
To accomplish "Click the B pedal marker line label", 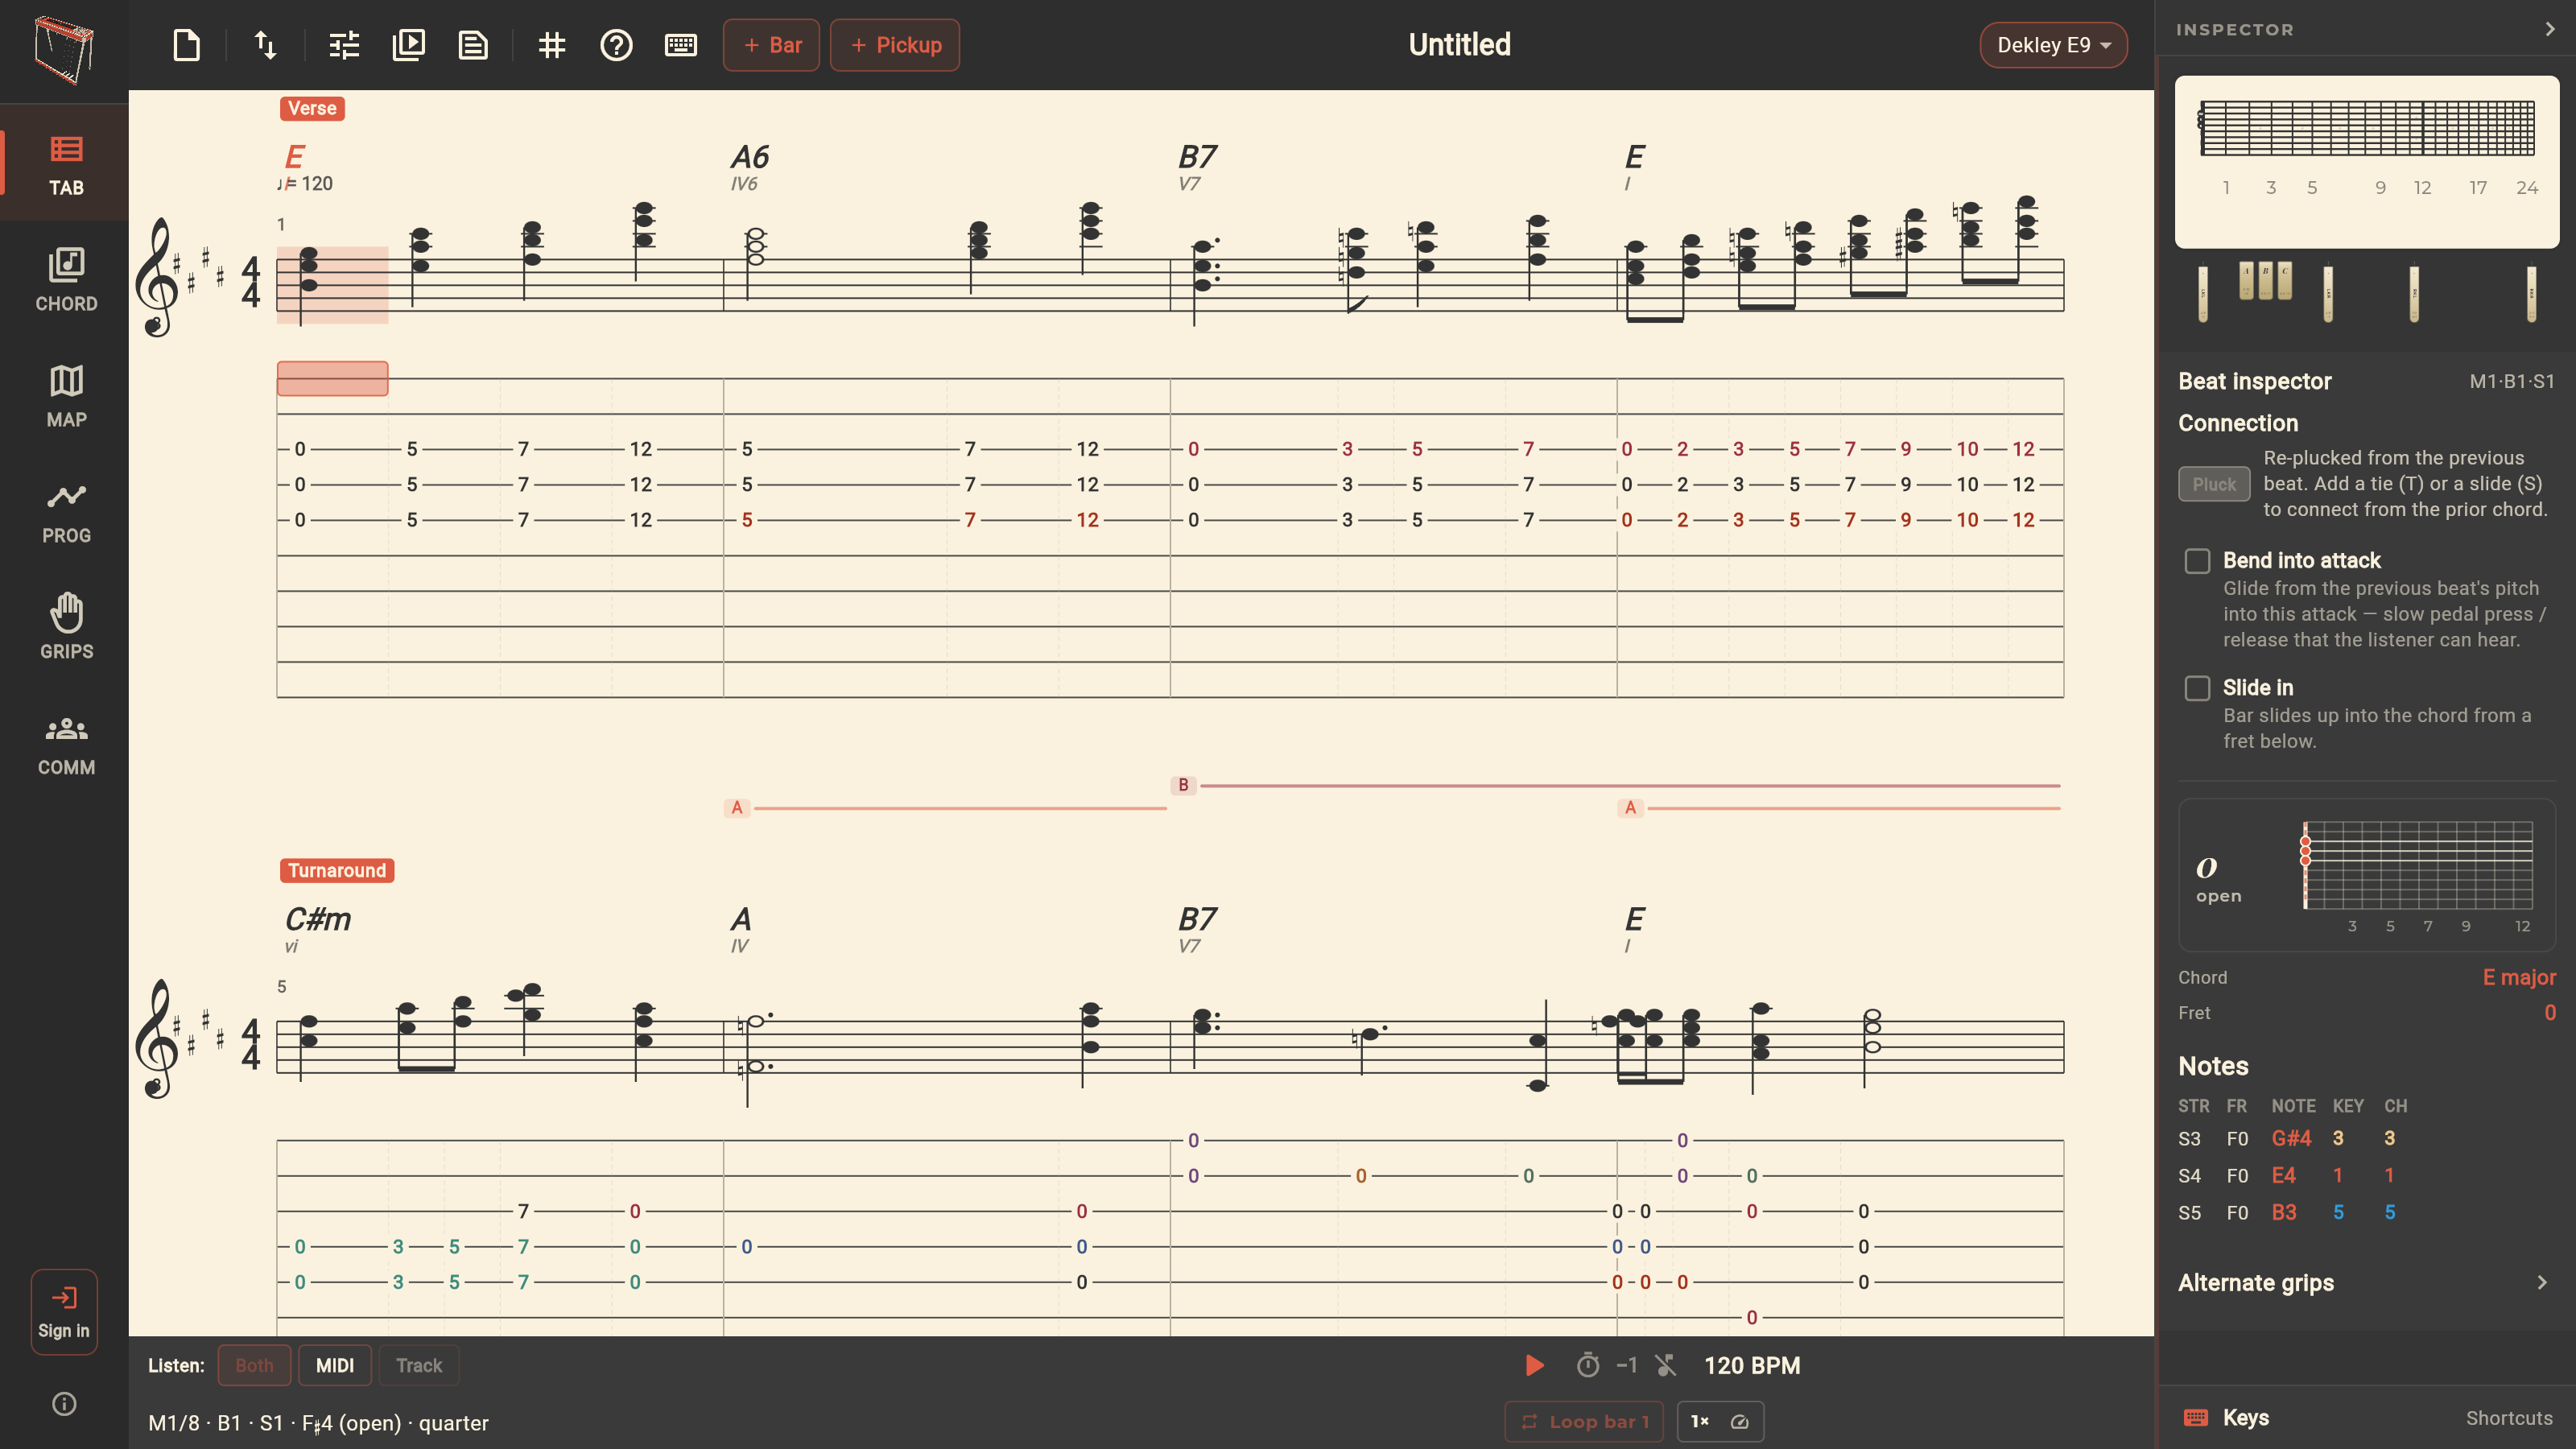I will 1183,785.
